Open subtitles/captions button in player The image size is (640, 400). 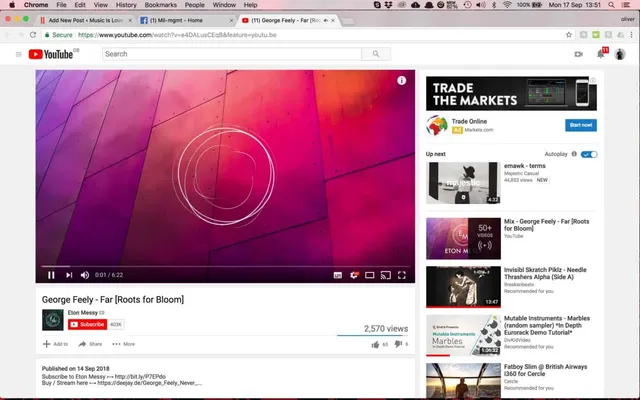(x=338, y=275)
